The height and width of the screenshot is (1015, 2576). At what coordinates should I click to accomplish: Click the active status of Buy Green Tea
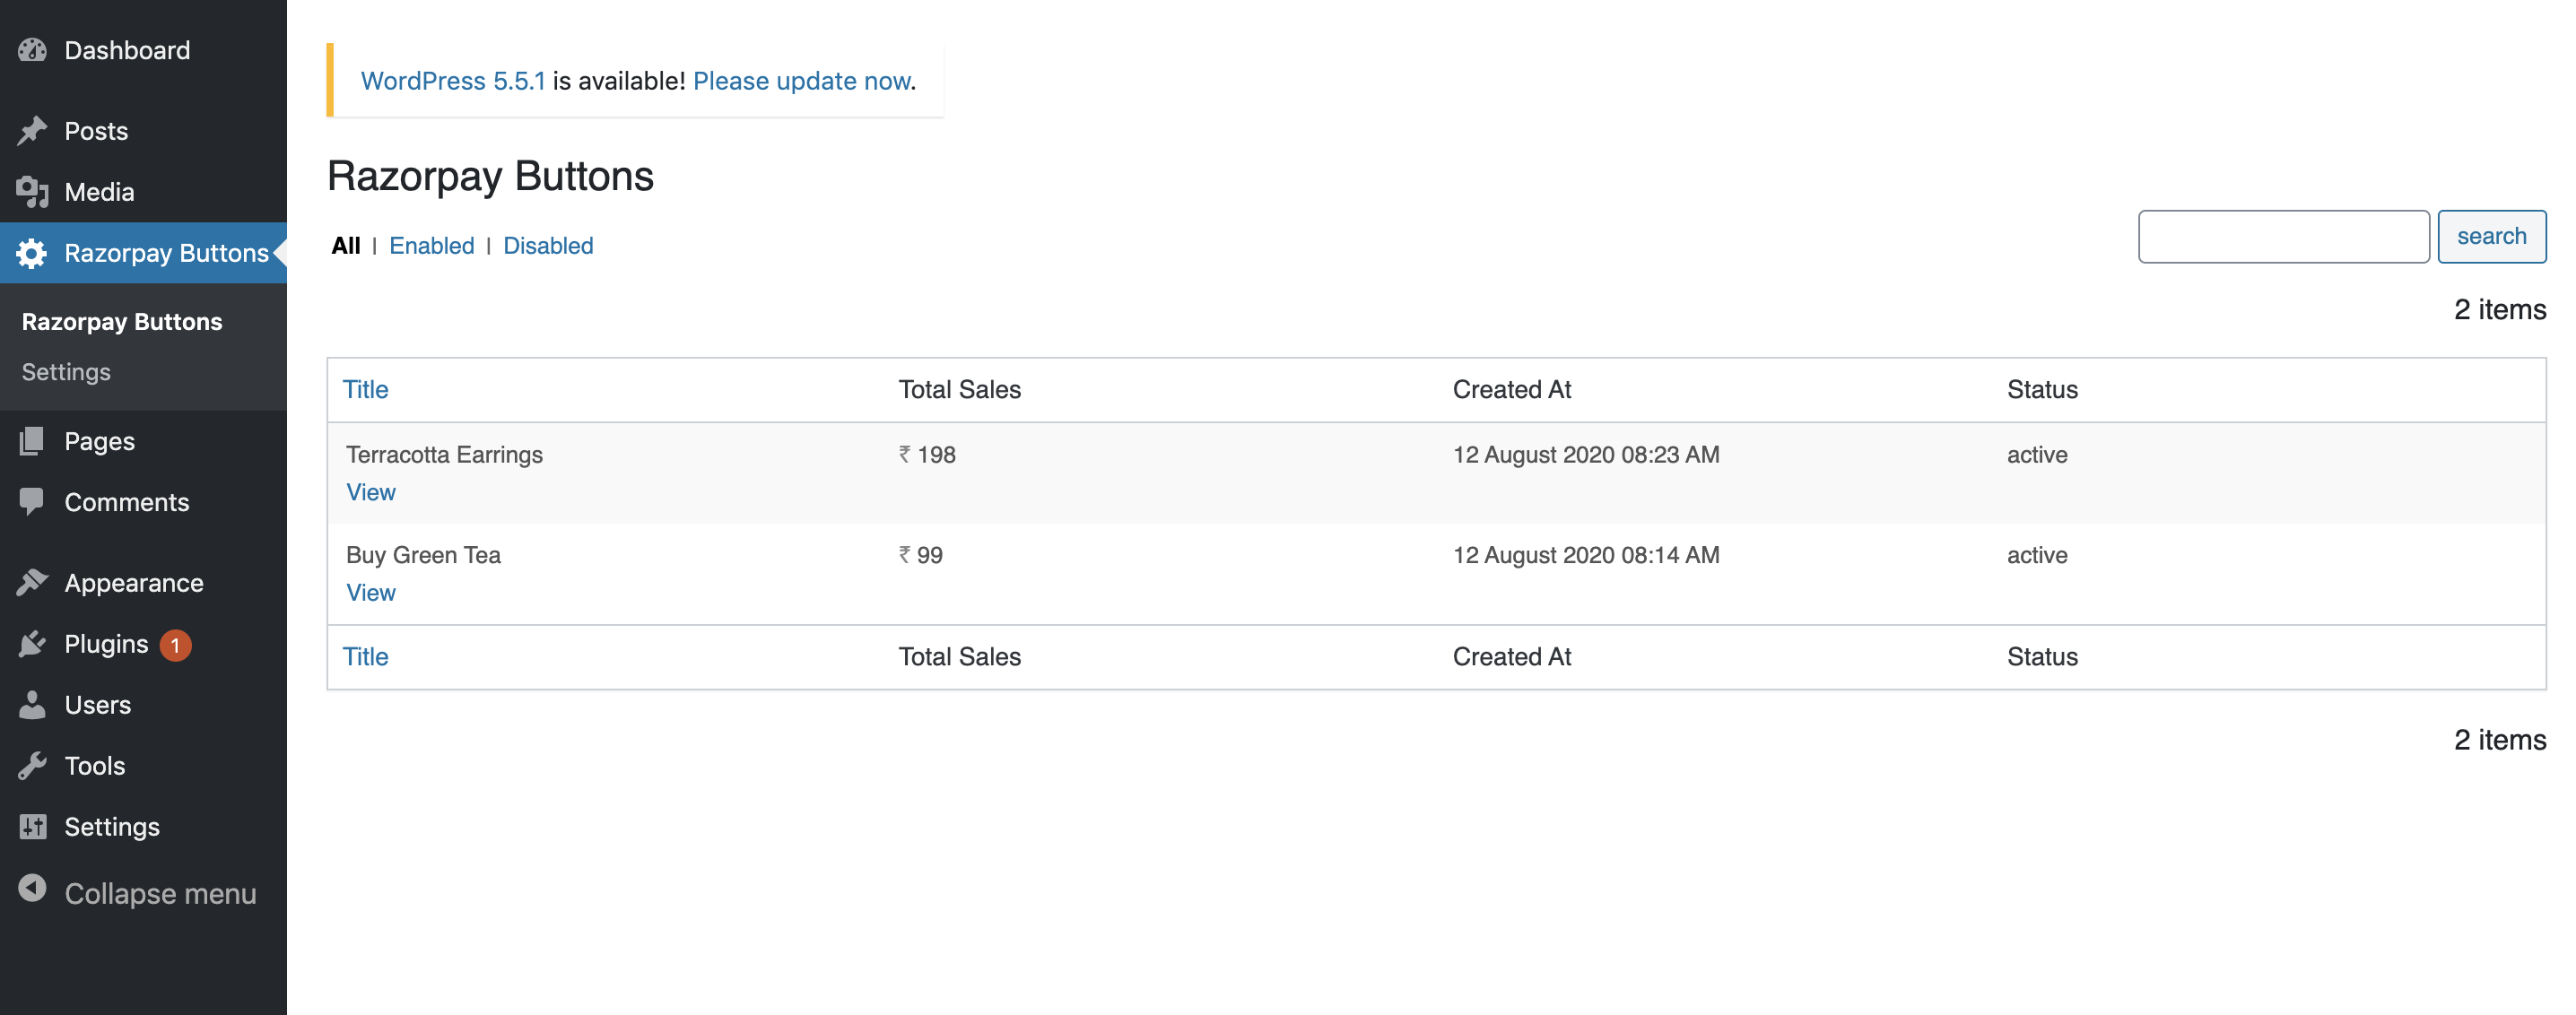[x=2037, y=555]
